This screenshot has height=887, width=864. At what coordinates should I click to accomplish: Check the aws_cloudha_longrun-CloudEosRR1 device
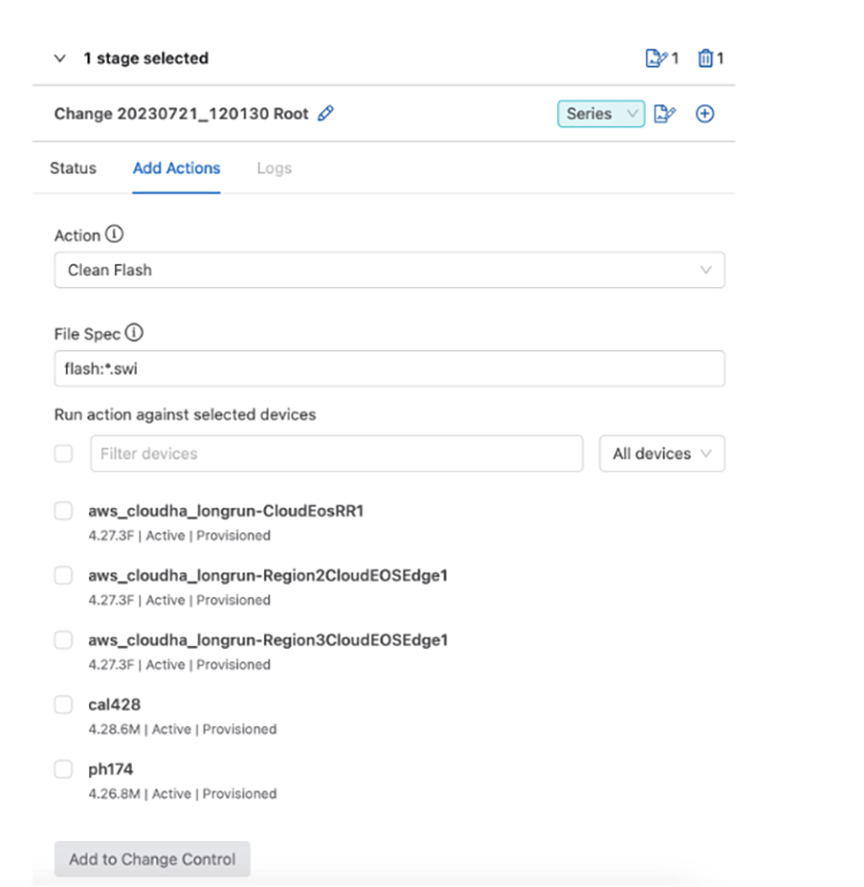[x=63, y=510]
